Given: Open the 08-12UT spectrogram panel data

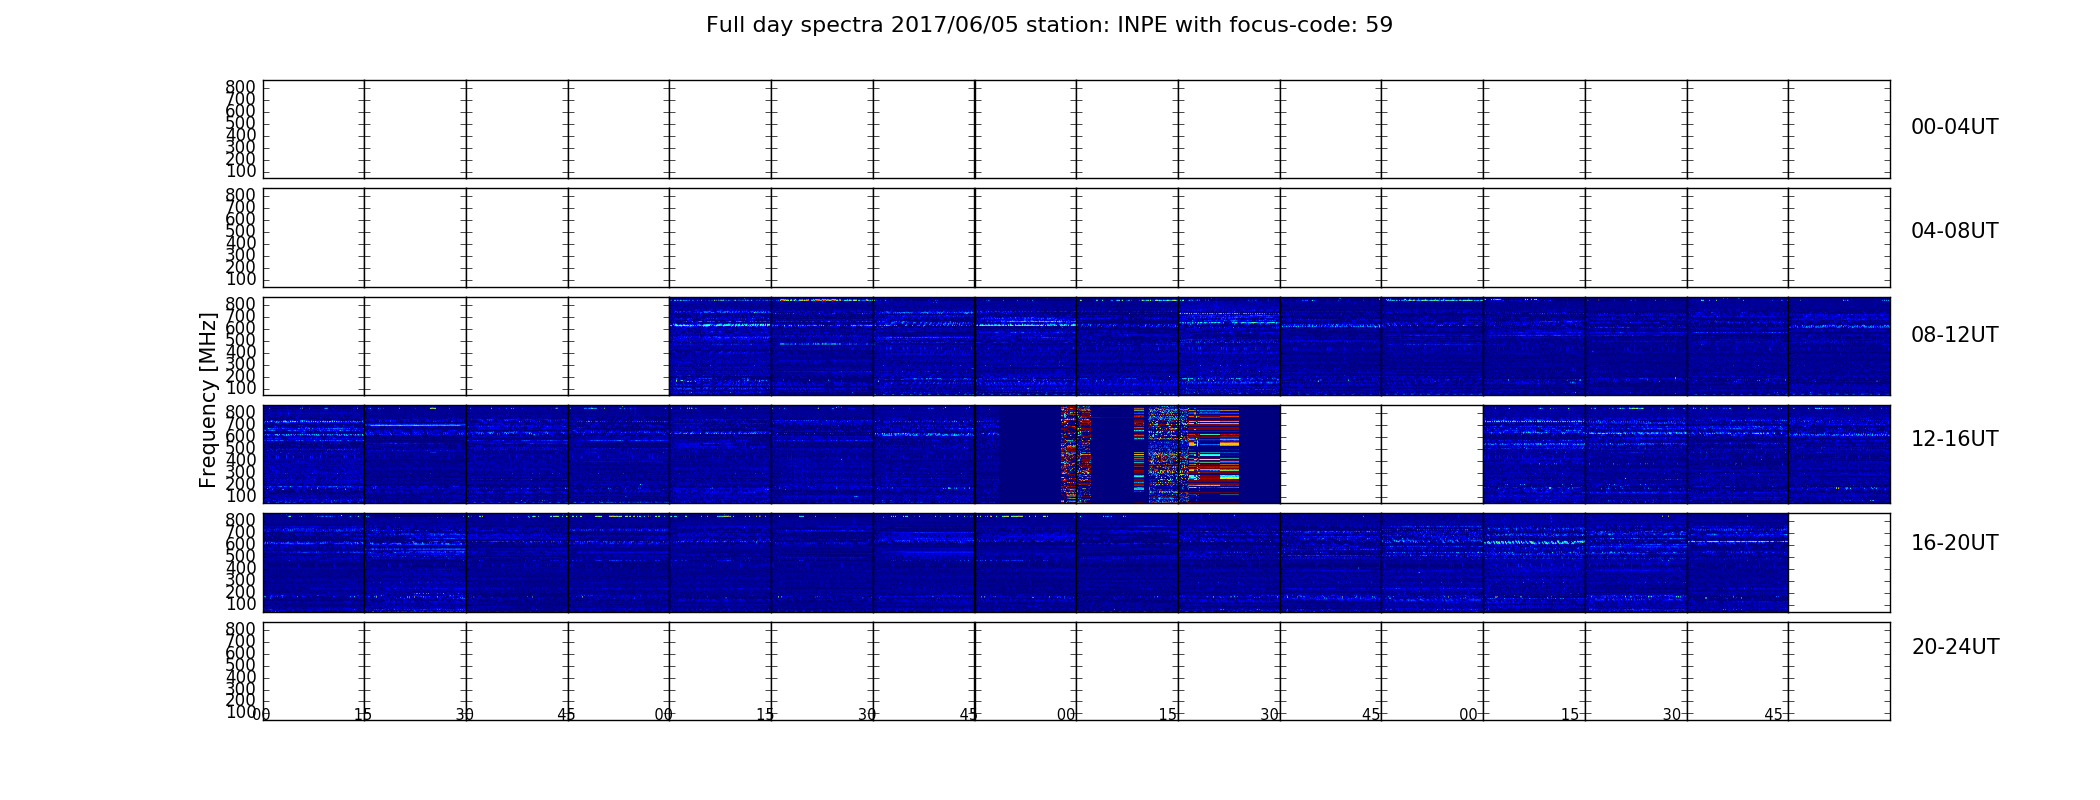Looking at the screenshot, I should click(1279, 346).
